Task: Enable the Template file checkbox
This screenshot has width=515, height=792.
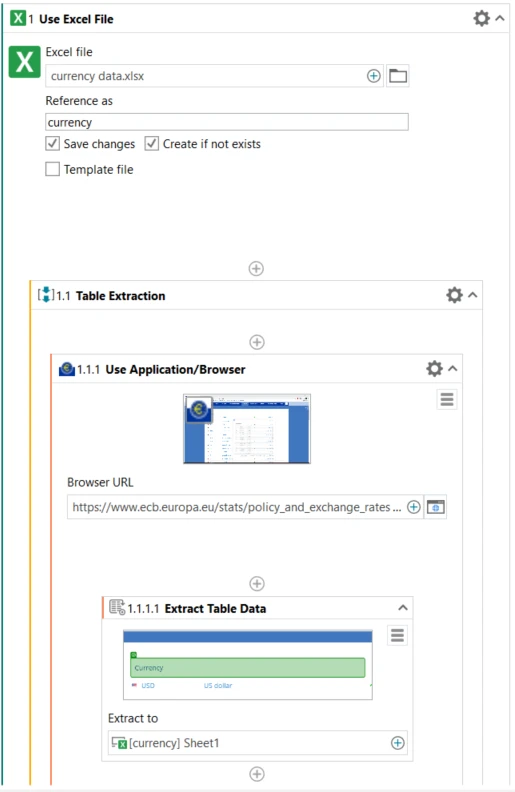Action: coord(53,169)
